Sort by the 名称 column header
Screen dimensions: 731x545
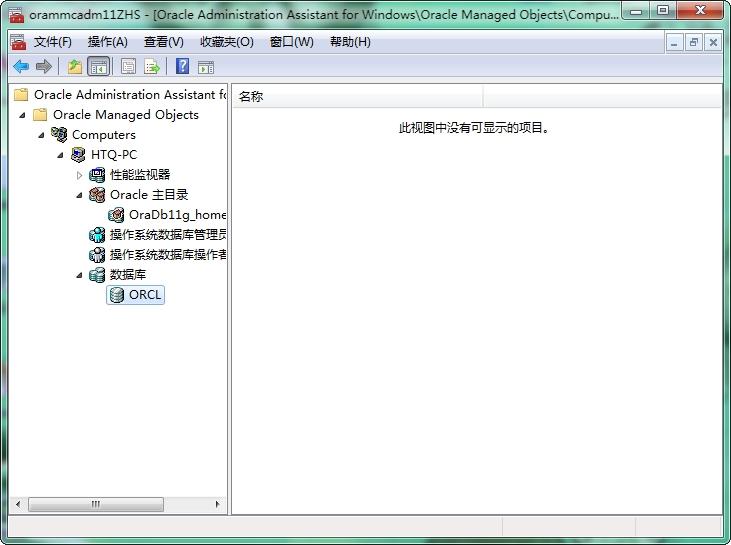click(358, 97)
